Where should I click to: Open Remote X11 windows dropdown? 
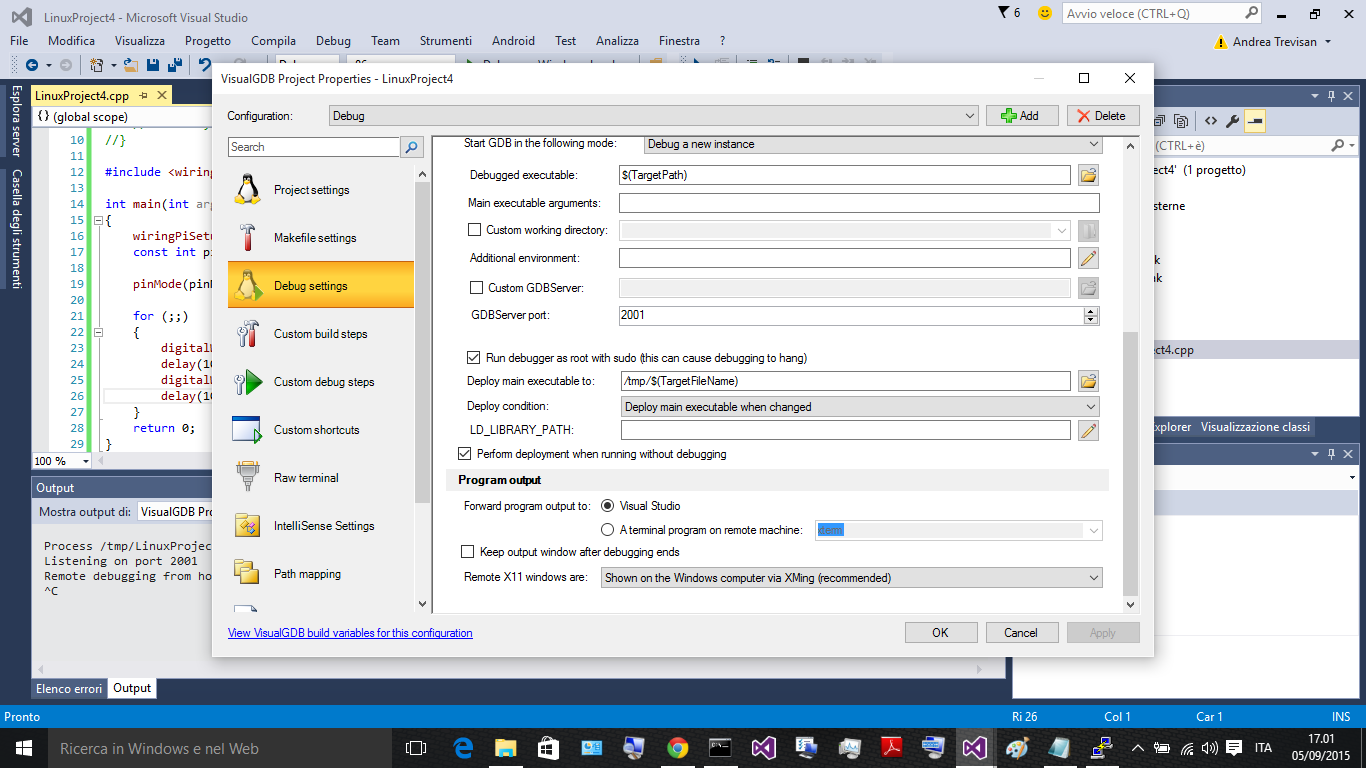852,577
